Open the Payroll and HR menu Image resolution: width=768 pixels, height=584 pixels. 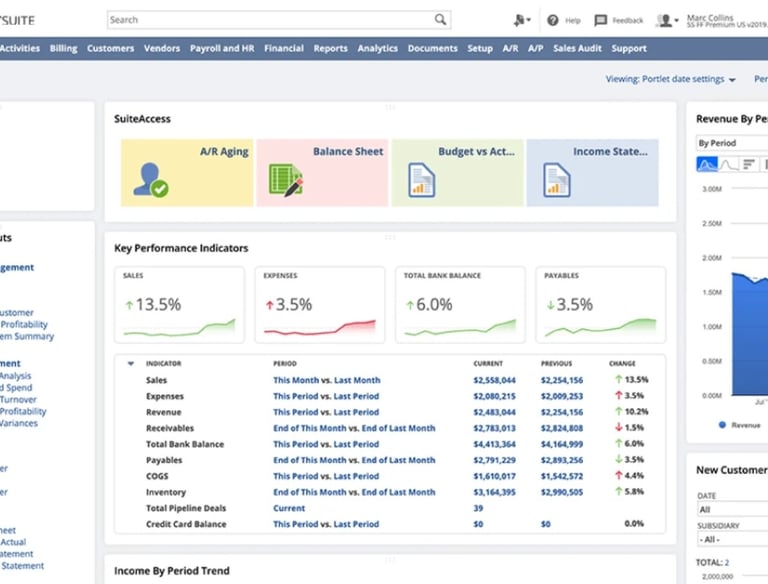pos(222,48)
